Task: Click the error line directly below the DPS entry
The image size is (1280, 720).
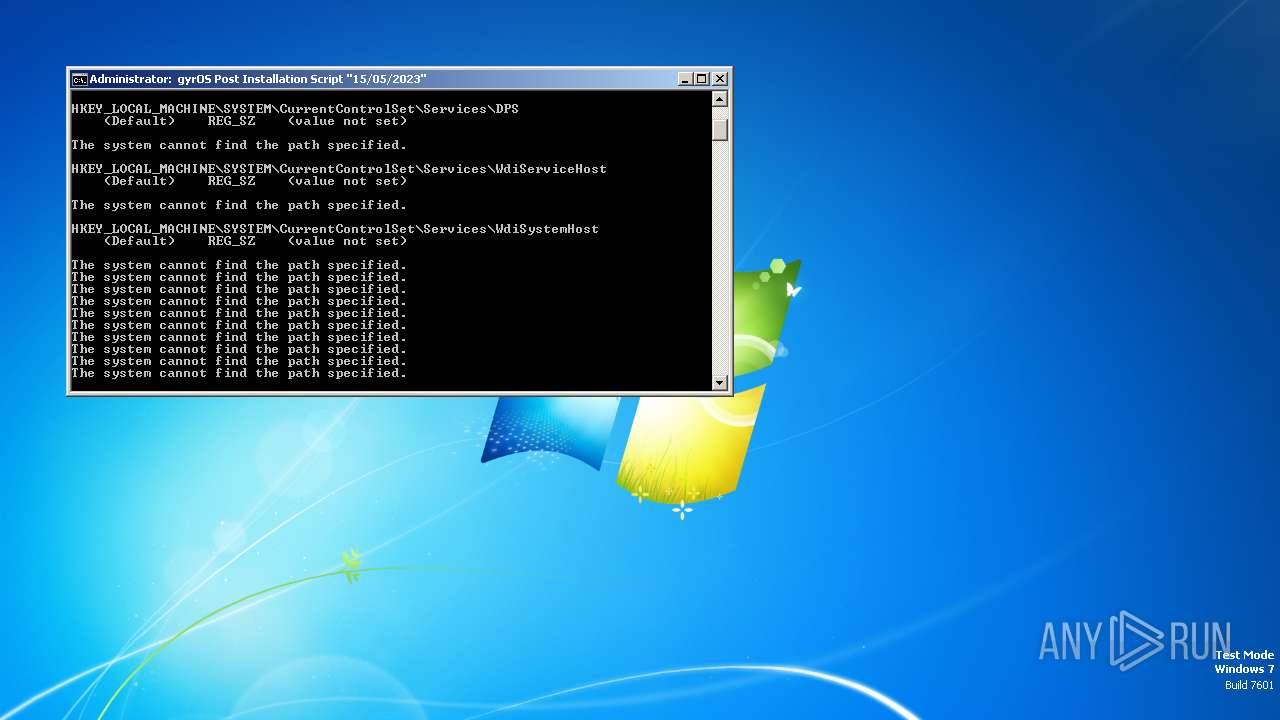Action: tap(239, 145)
